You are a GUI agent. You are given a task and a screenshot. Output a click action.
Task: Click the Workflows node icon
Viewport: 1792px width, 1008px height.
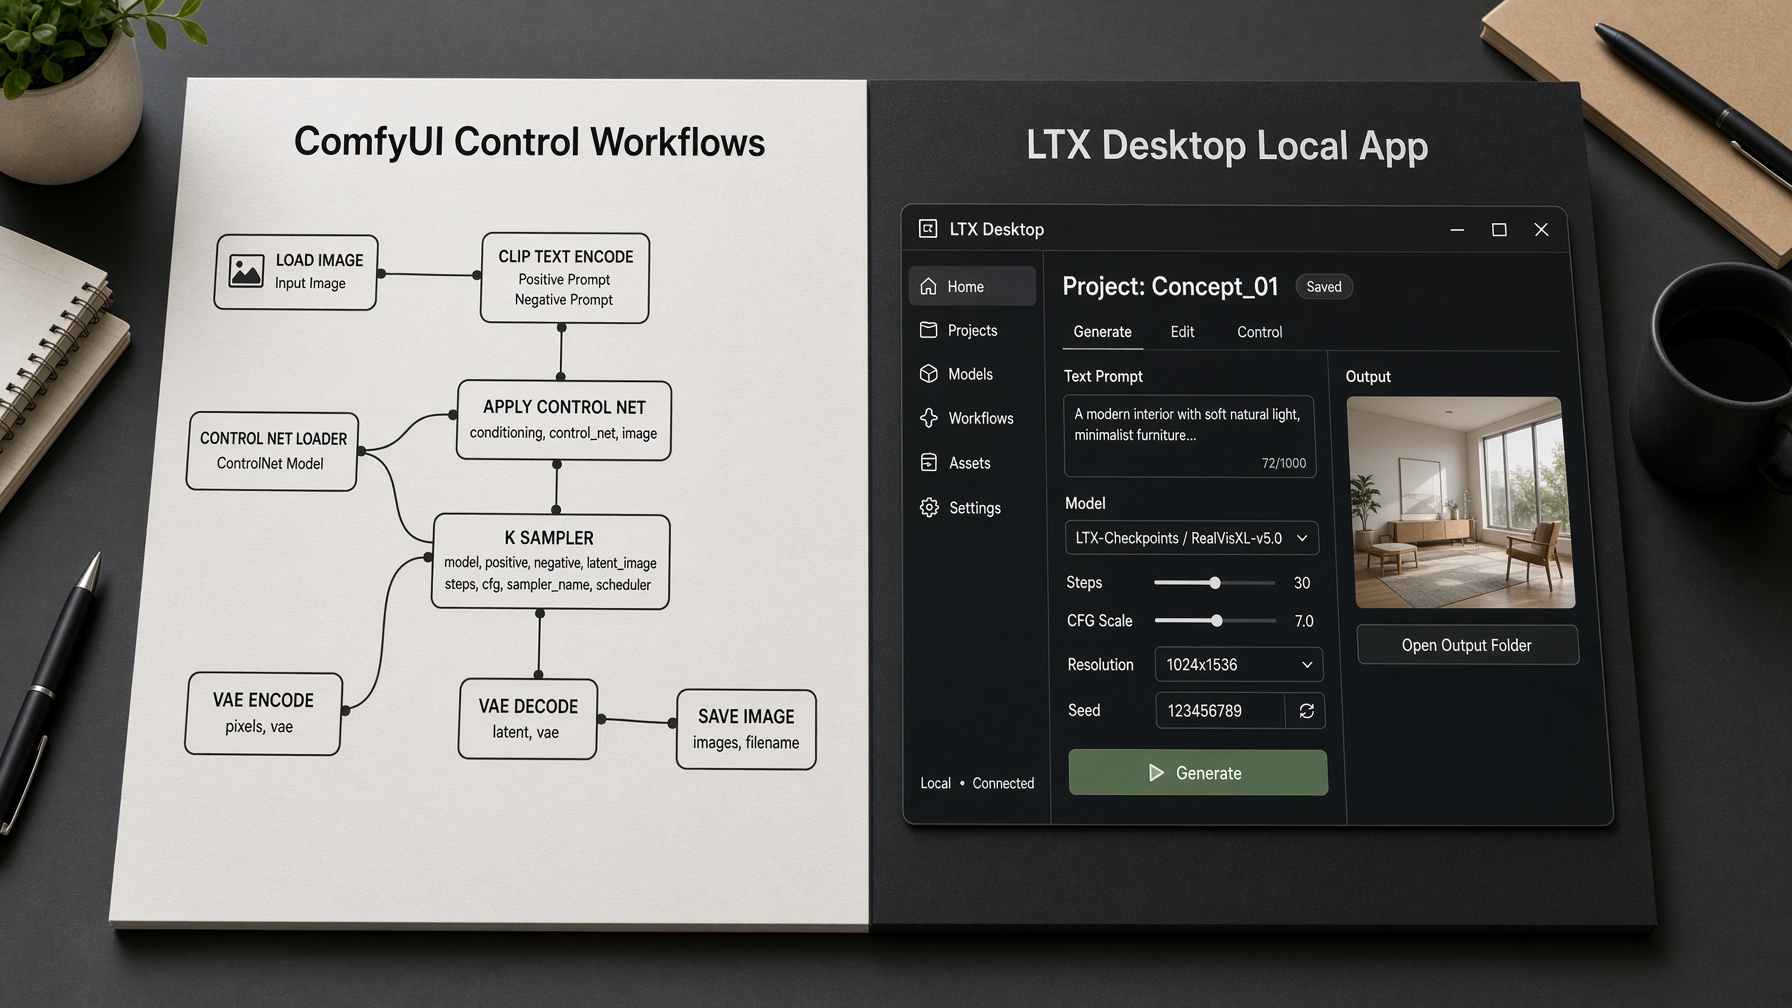coord(929,418)
